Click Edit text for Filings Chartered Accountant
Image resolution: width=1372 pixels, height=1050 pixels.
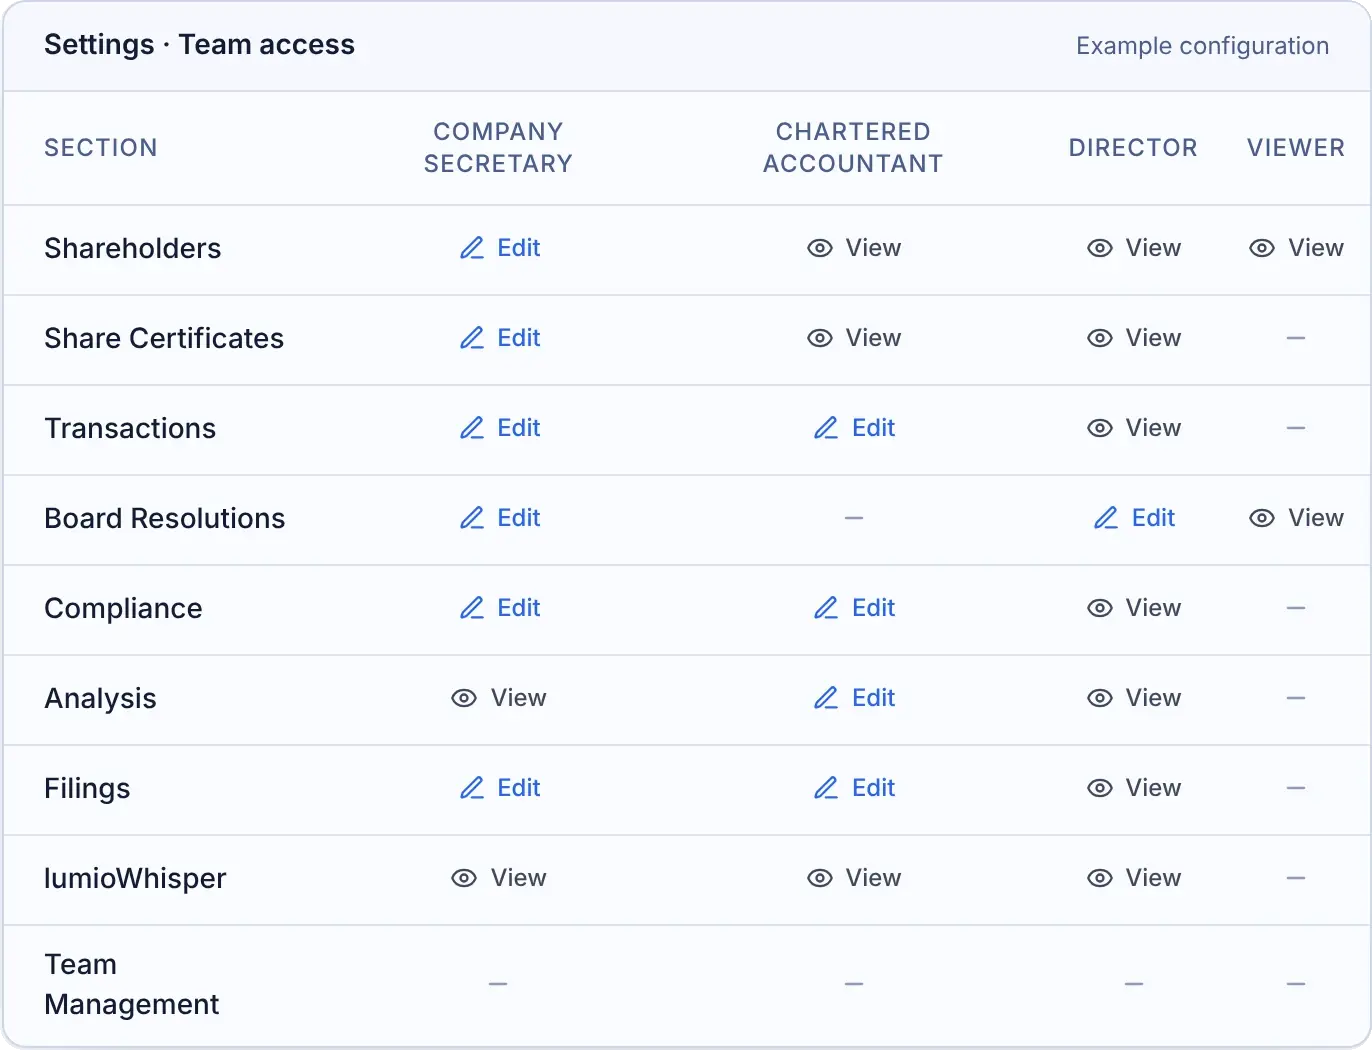(x=874, y=788)
